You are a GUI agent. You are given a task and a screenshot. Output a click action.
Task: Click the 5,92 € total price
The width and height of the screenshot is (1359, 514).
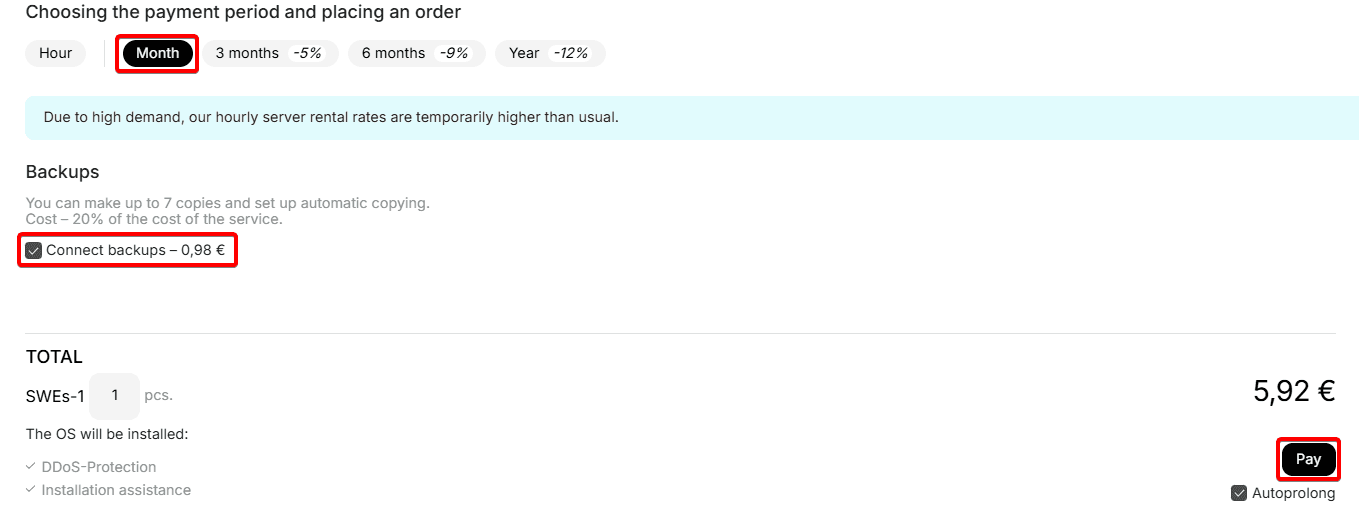click(1293, 391)
